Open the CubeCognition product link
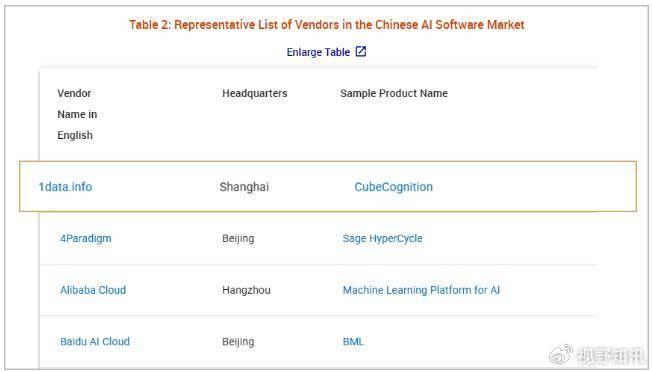The height and width of the screenshot is (372, 652). point(393,187)
